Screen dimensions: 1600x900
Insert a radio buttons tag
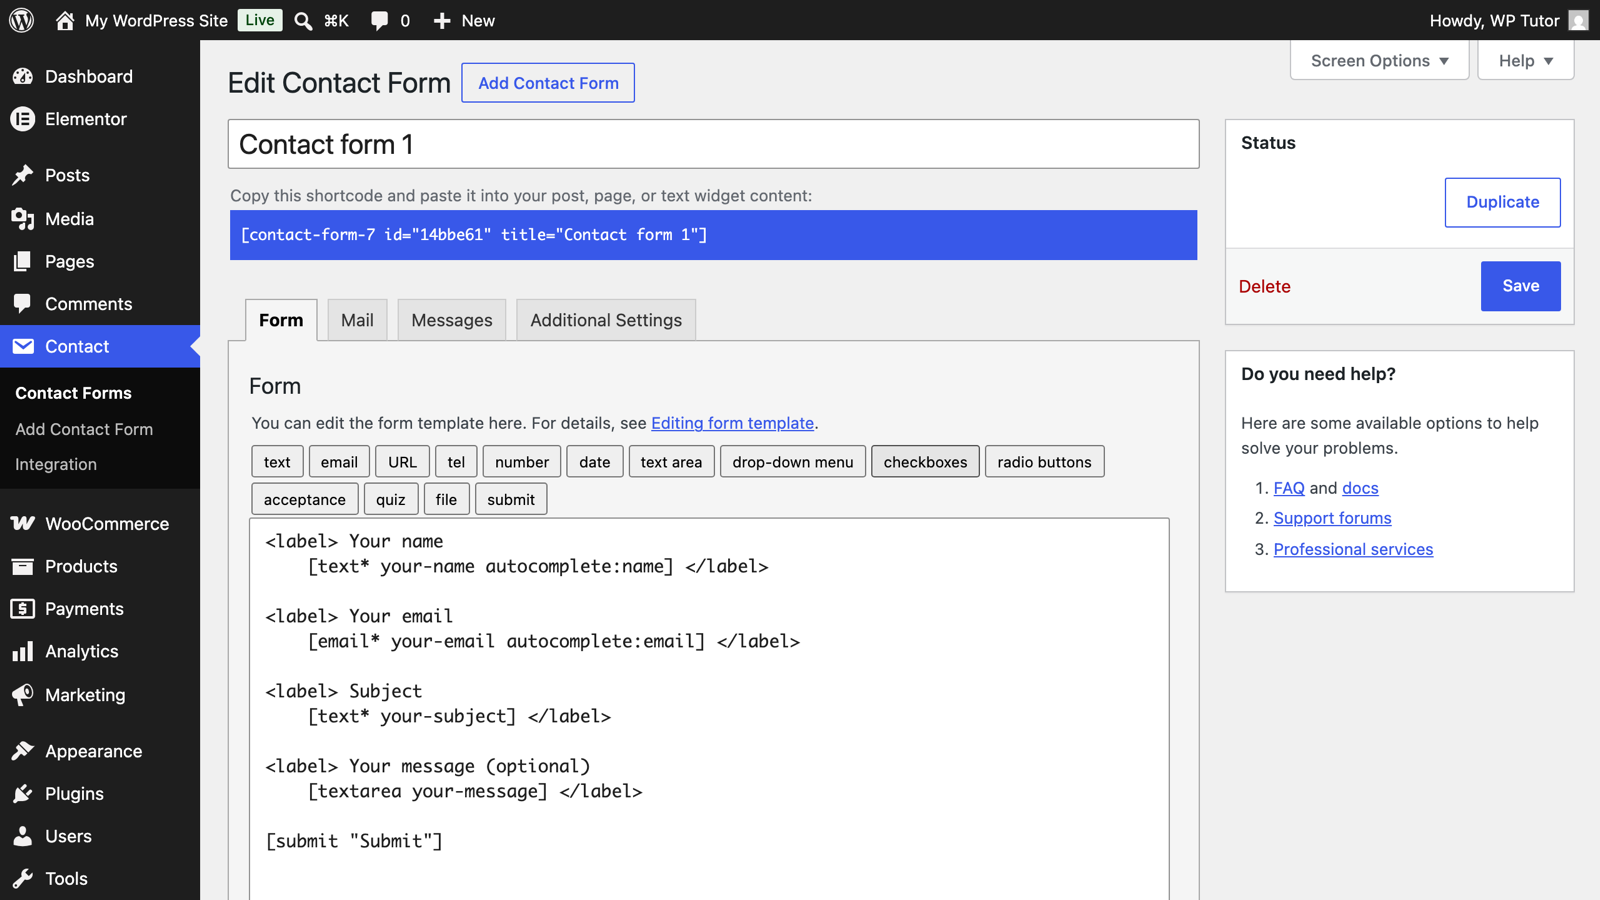[1044, 462]
